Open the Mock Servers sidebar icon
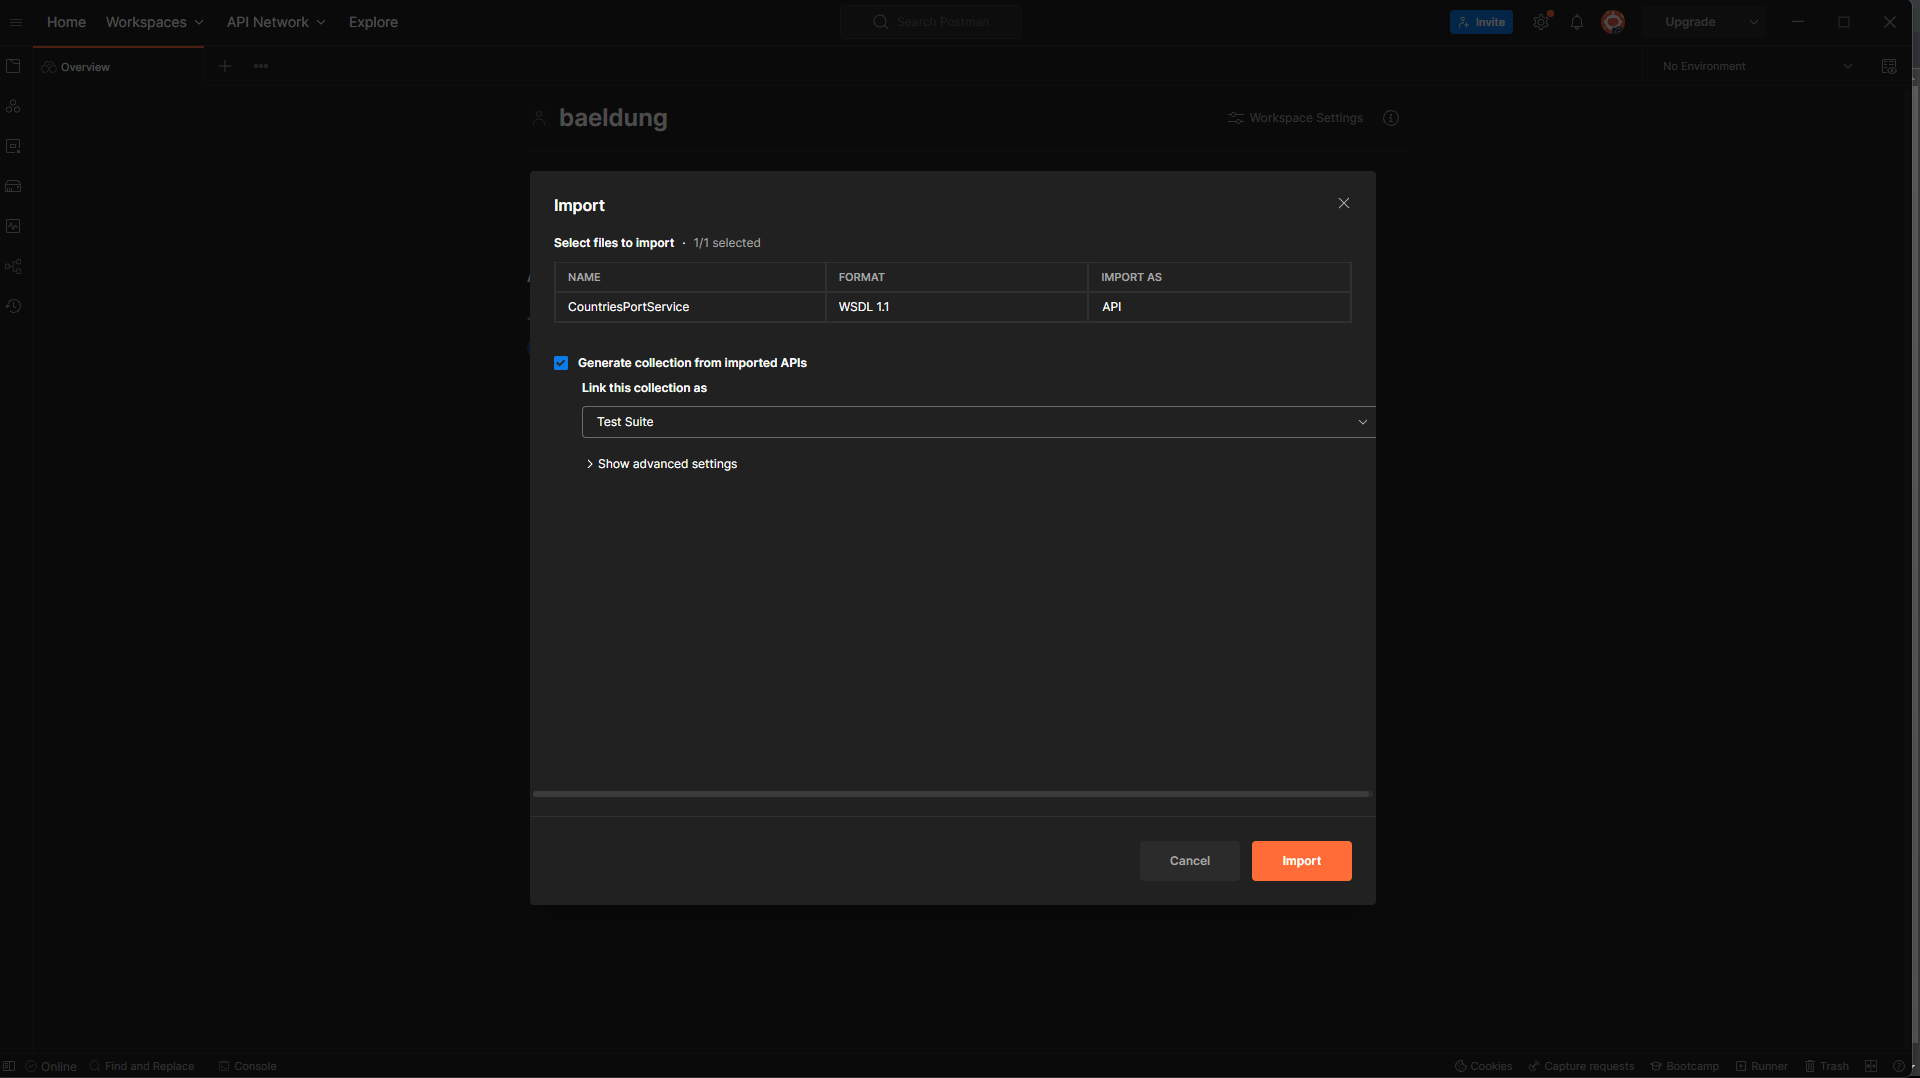1920x1078 pixels. click(x=13, y=186)
